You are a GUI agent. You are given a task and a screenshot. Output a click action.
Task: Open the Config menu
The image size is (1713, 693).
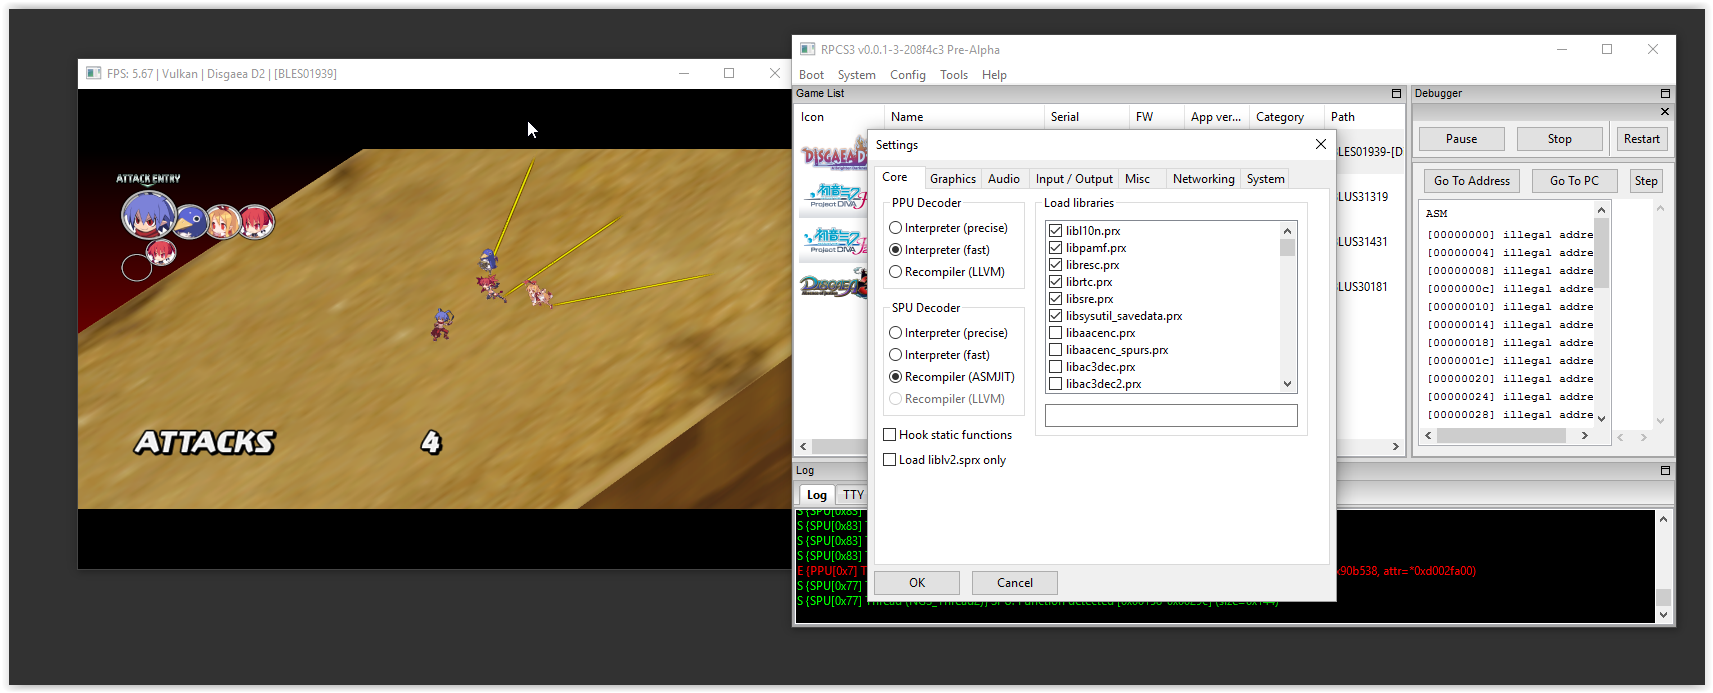click(x=907, y=75)
